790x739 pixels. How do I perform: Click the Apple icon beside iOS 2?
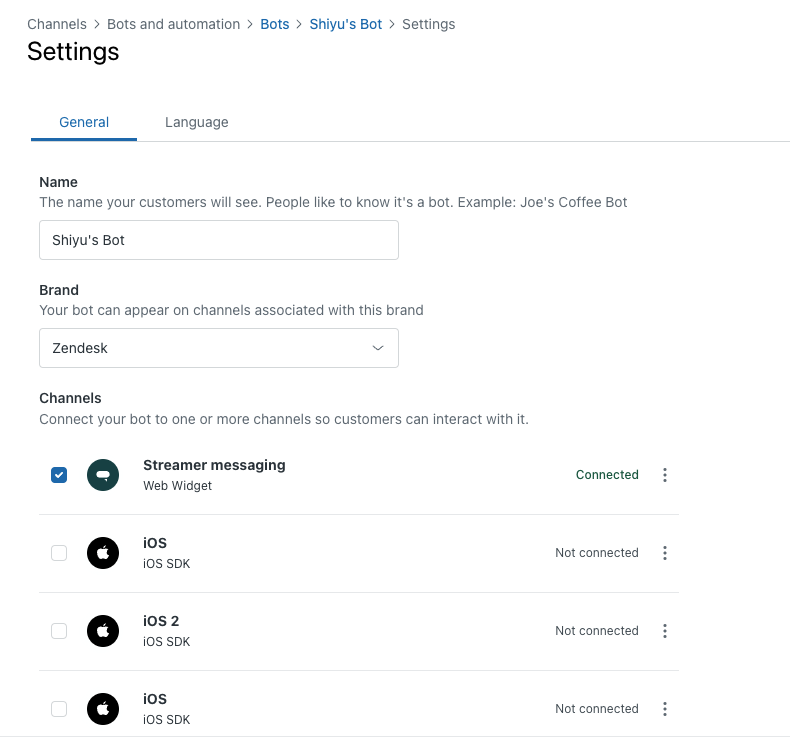pos(103,631)
